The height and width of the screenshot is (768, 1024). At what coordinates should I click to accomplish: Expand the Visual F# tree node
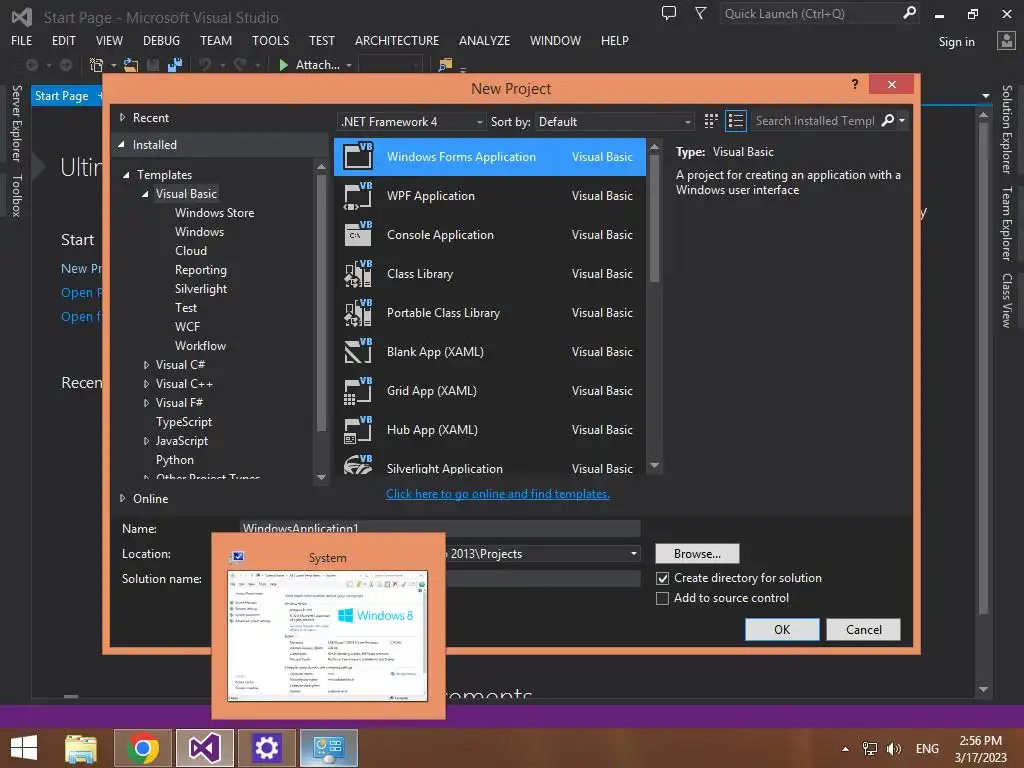point(146,403)
